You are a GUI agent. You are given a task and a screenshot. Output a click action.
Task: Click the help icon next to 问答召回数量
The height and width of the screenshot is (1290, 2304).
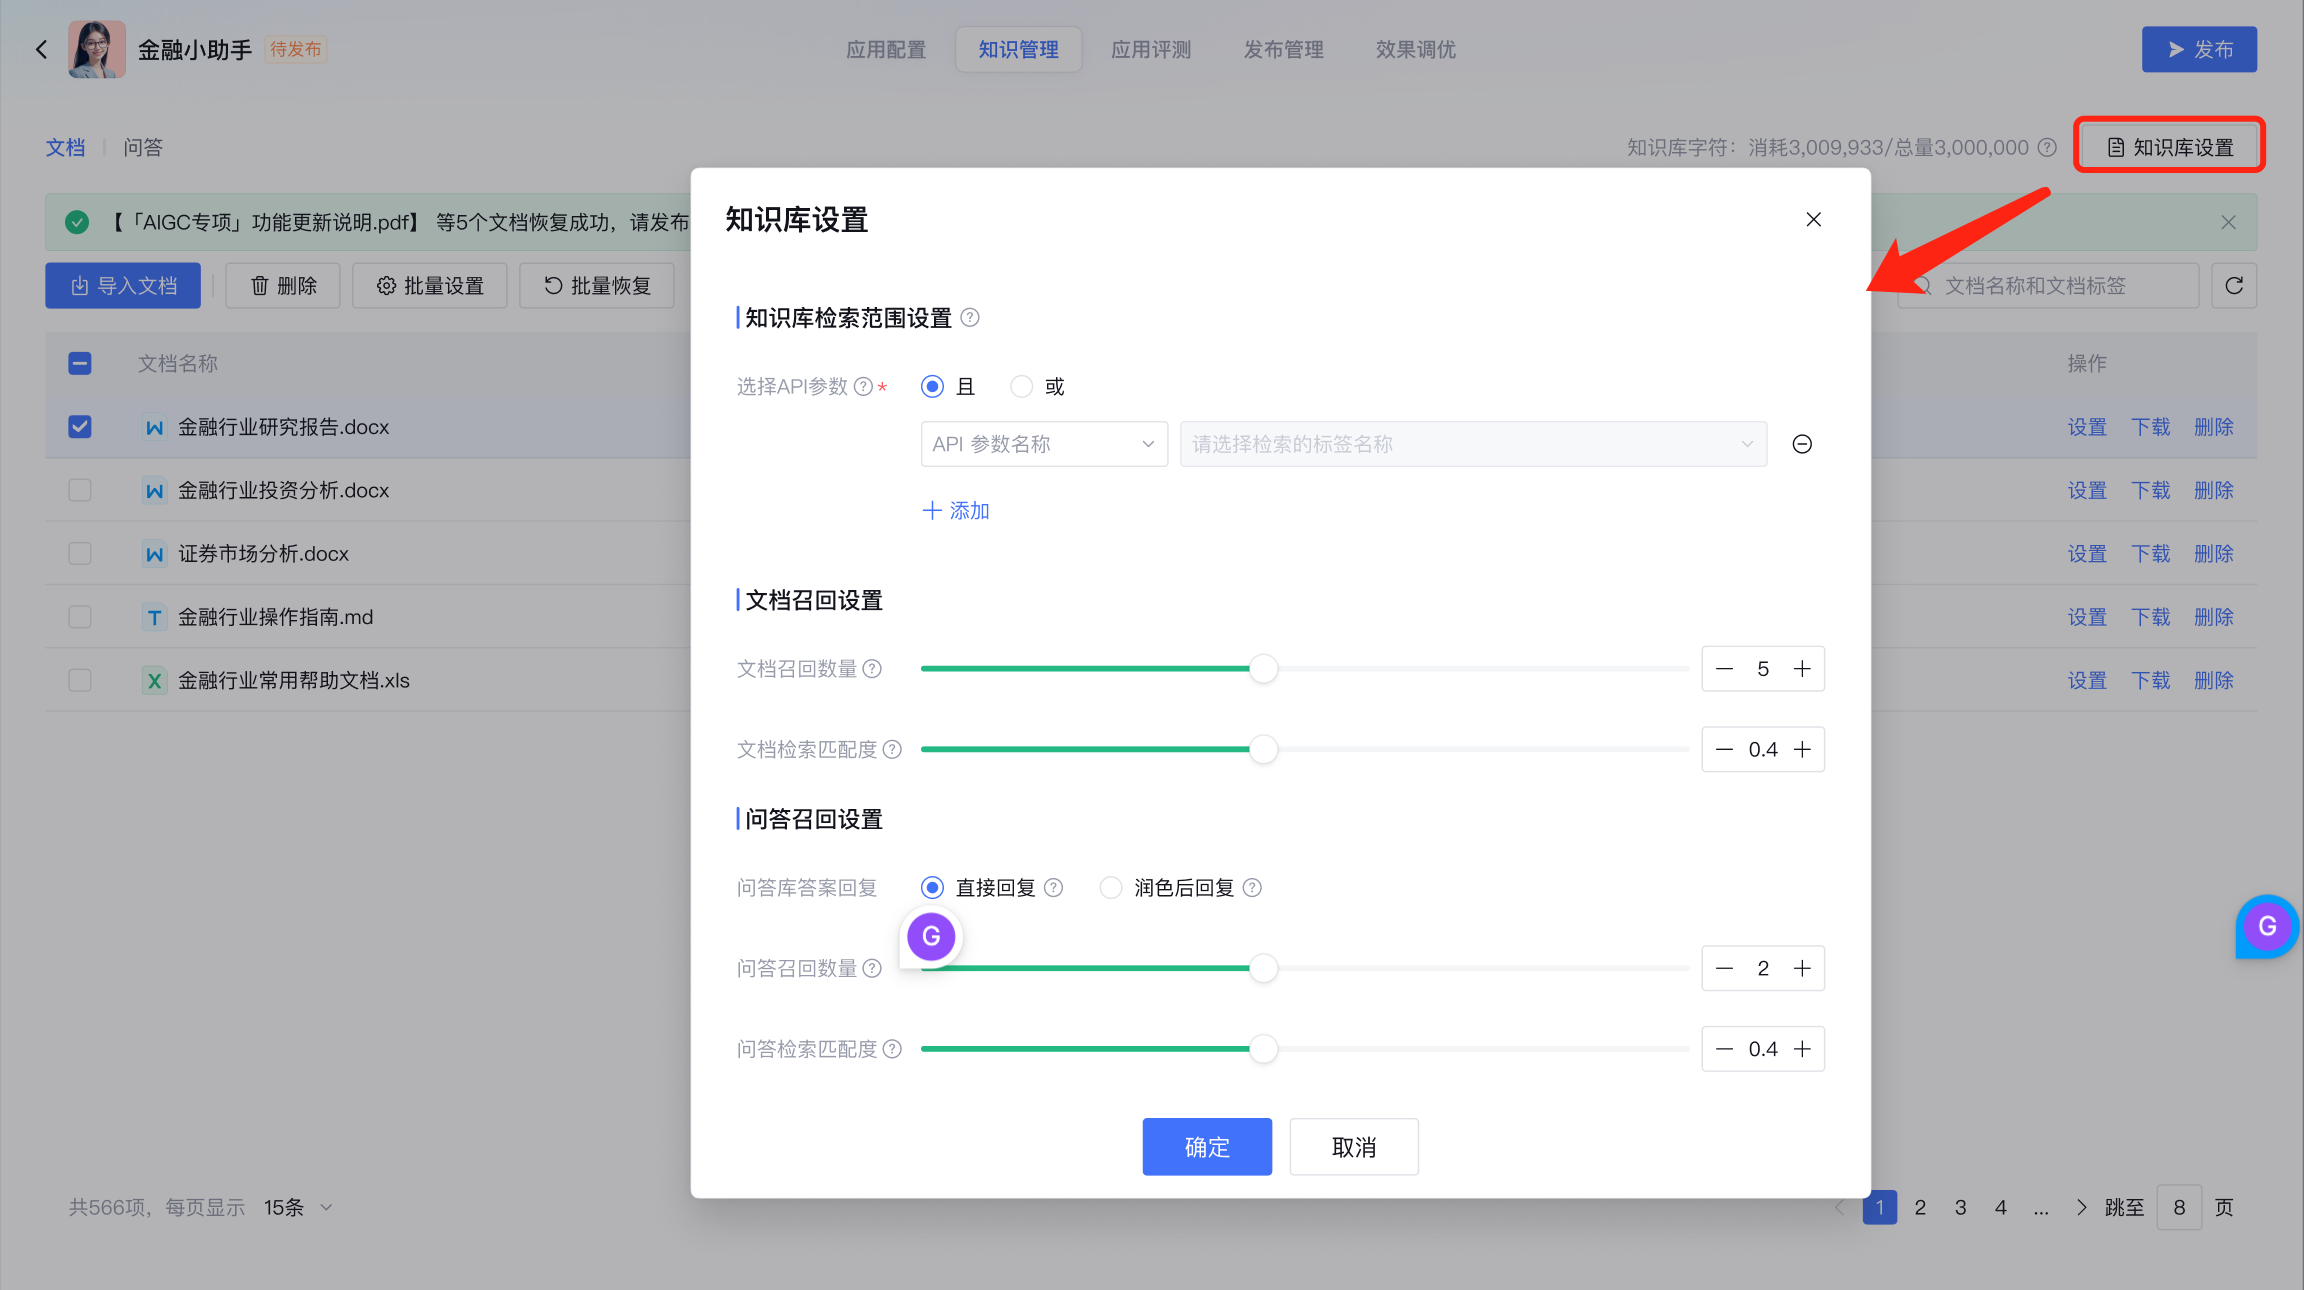872,968
